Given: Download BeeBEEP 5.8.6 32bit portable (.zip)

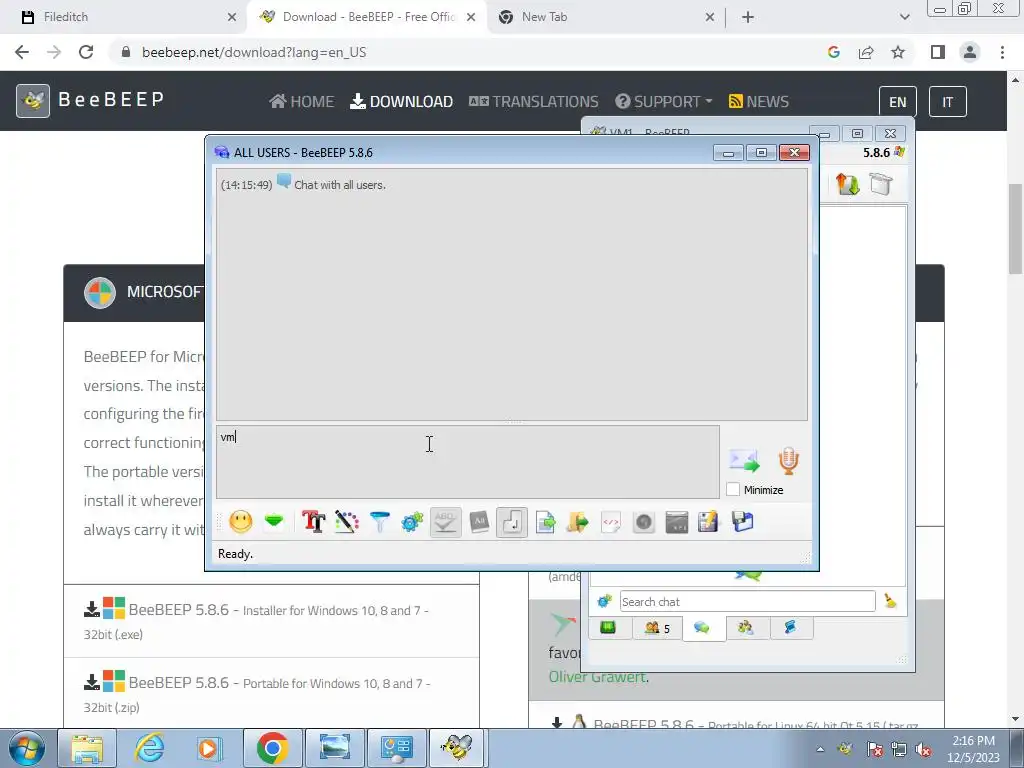Looking at the screenshot, I should tap(257, 694).
